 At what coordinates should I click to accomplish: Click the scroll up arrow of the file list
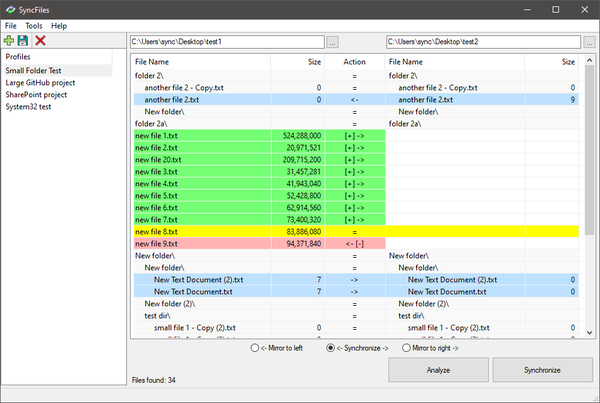click(x=589, y=60)
